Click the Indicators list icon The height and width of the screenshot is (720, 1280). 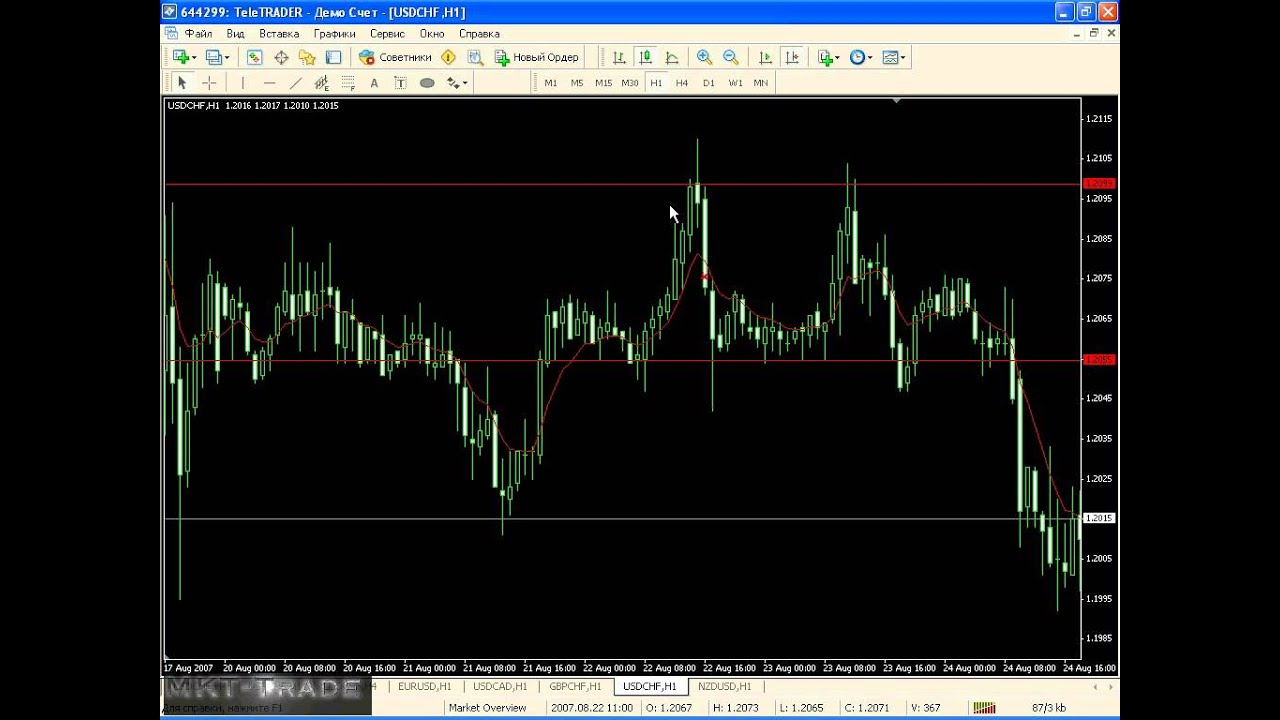tap(825, 57)
